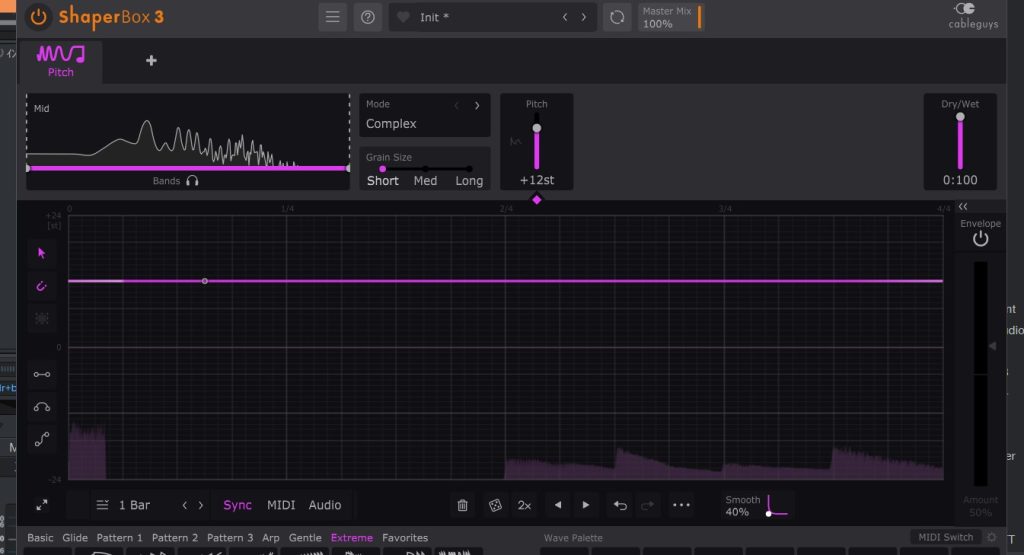Select the pen draw tool

pyautogui.click(x=42, y=286)
